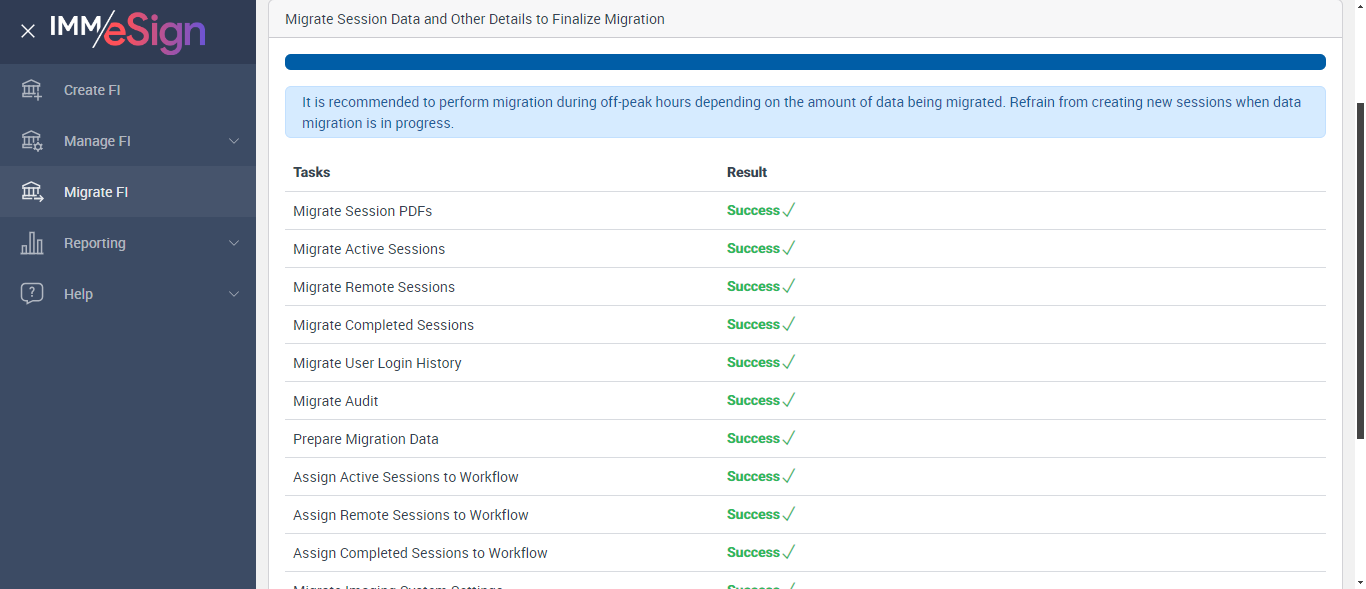The image size is (1366, 589).
Task: Open the Reporting menu item
Action: point(128,243)
